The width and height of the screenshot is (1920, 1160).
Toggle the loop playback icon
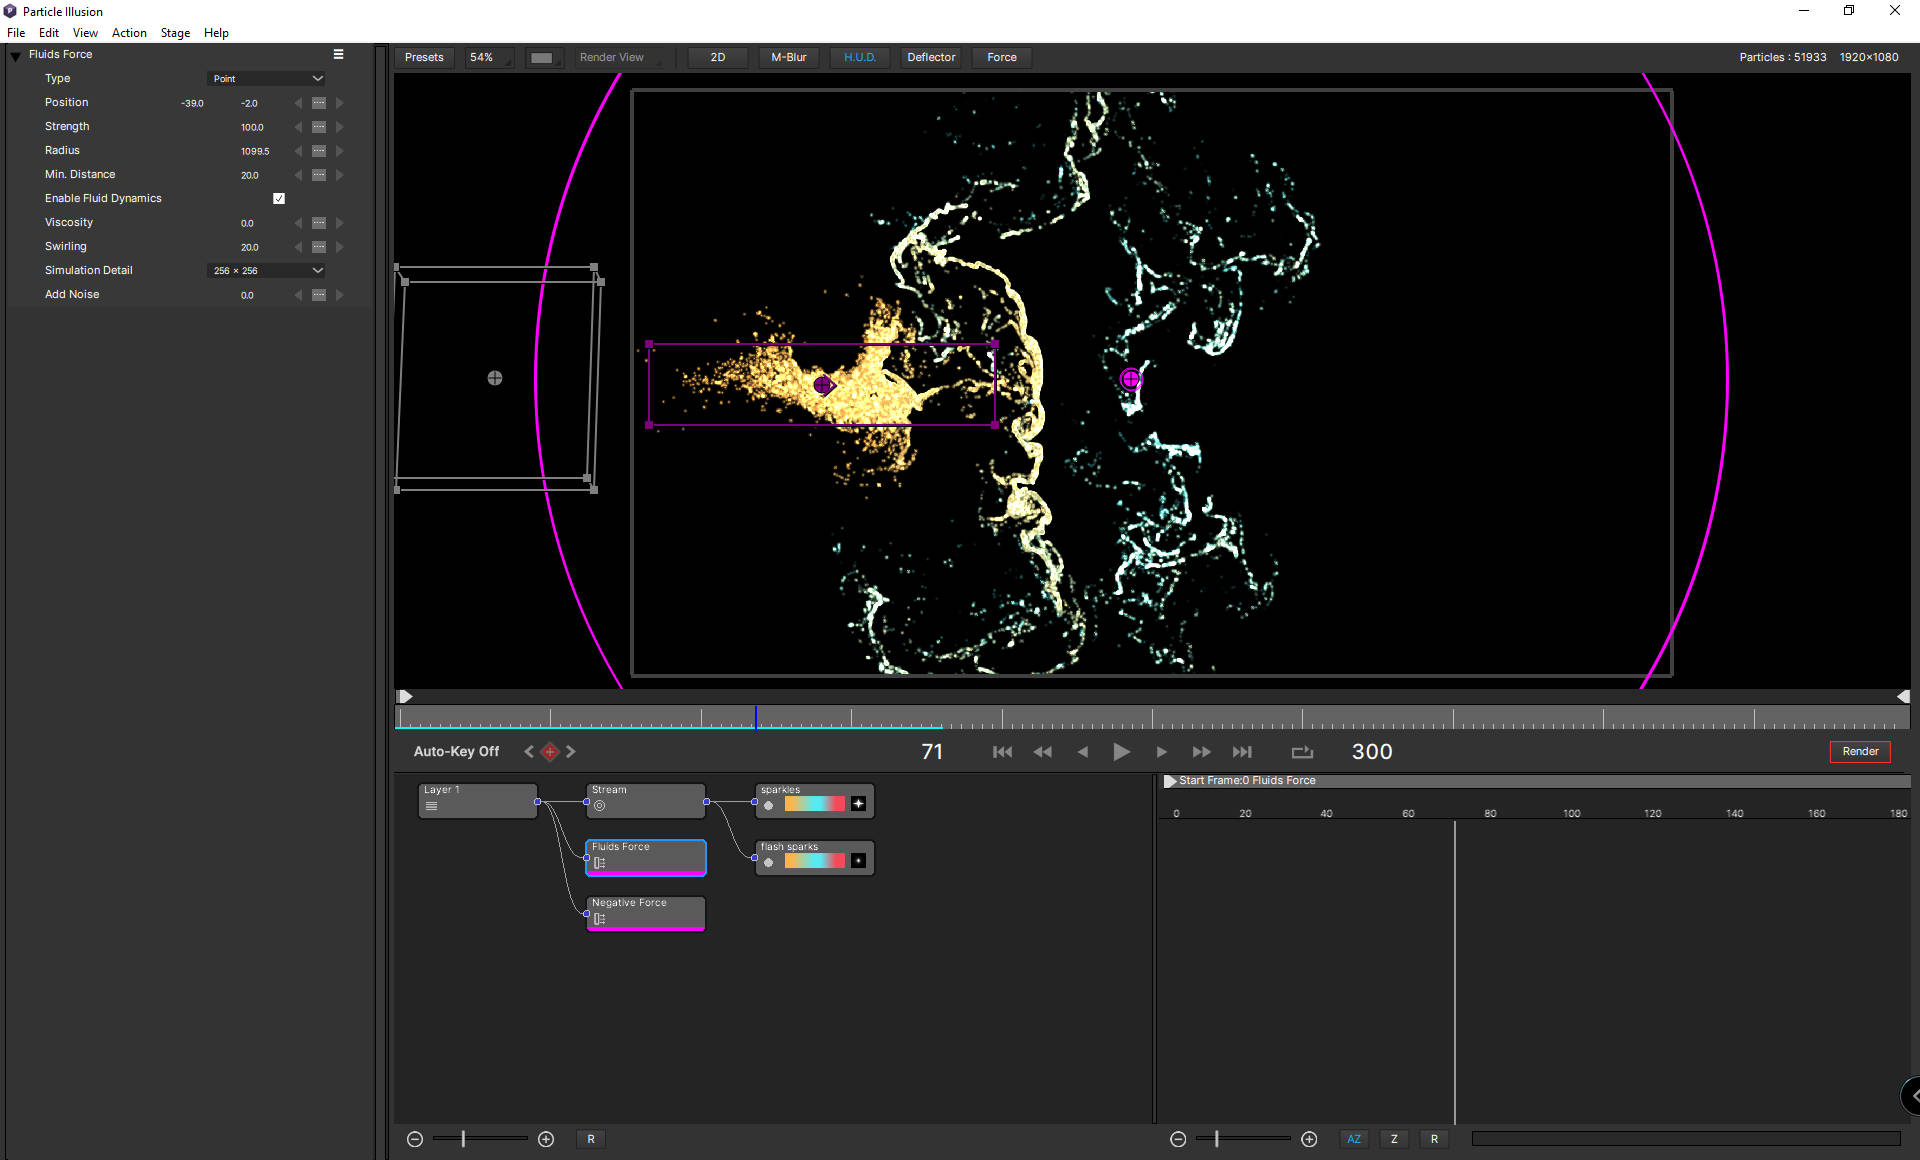coord(1301,752)
